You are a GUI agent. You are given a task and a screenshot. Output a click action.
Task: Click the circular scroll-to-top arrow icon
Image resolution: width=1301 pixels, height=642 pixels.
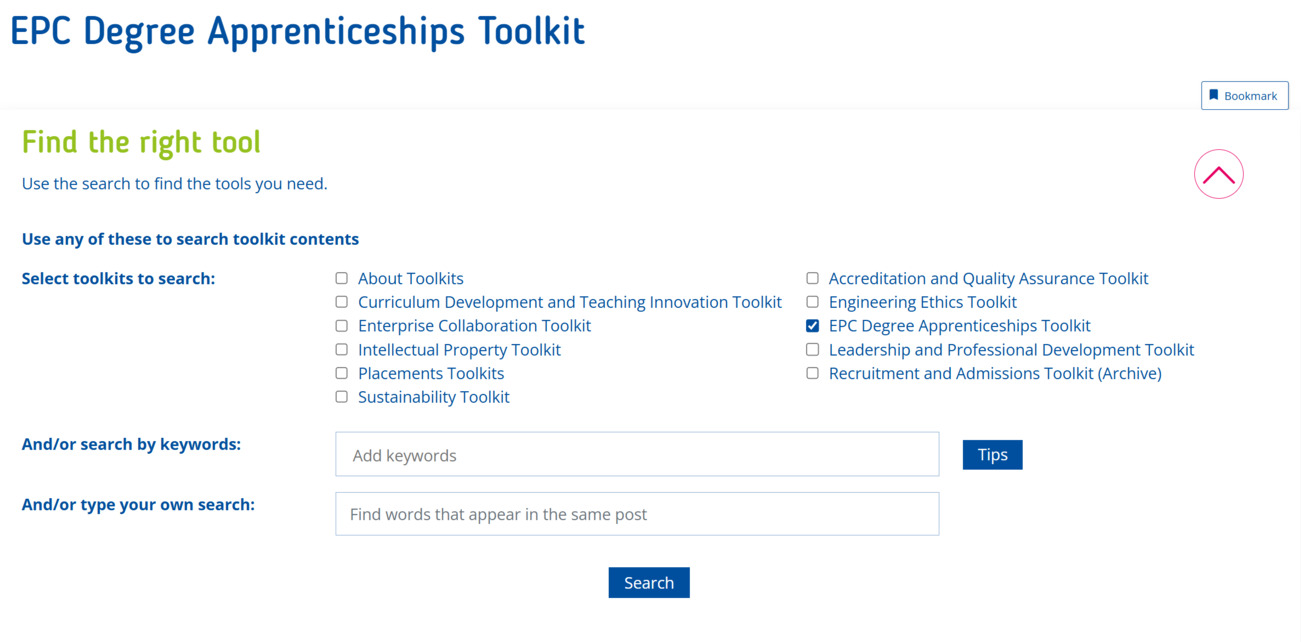pyautogui.click(x=1218, y=173)
